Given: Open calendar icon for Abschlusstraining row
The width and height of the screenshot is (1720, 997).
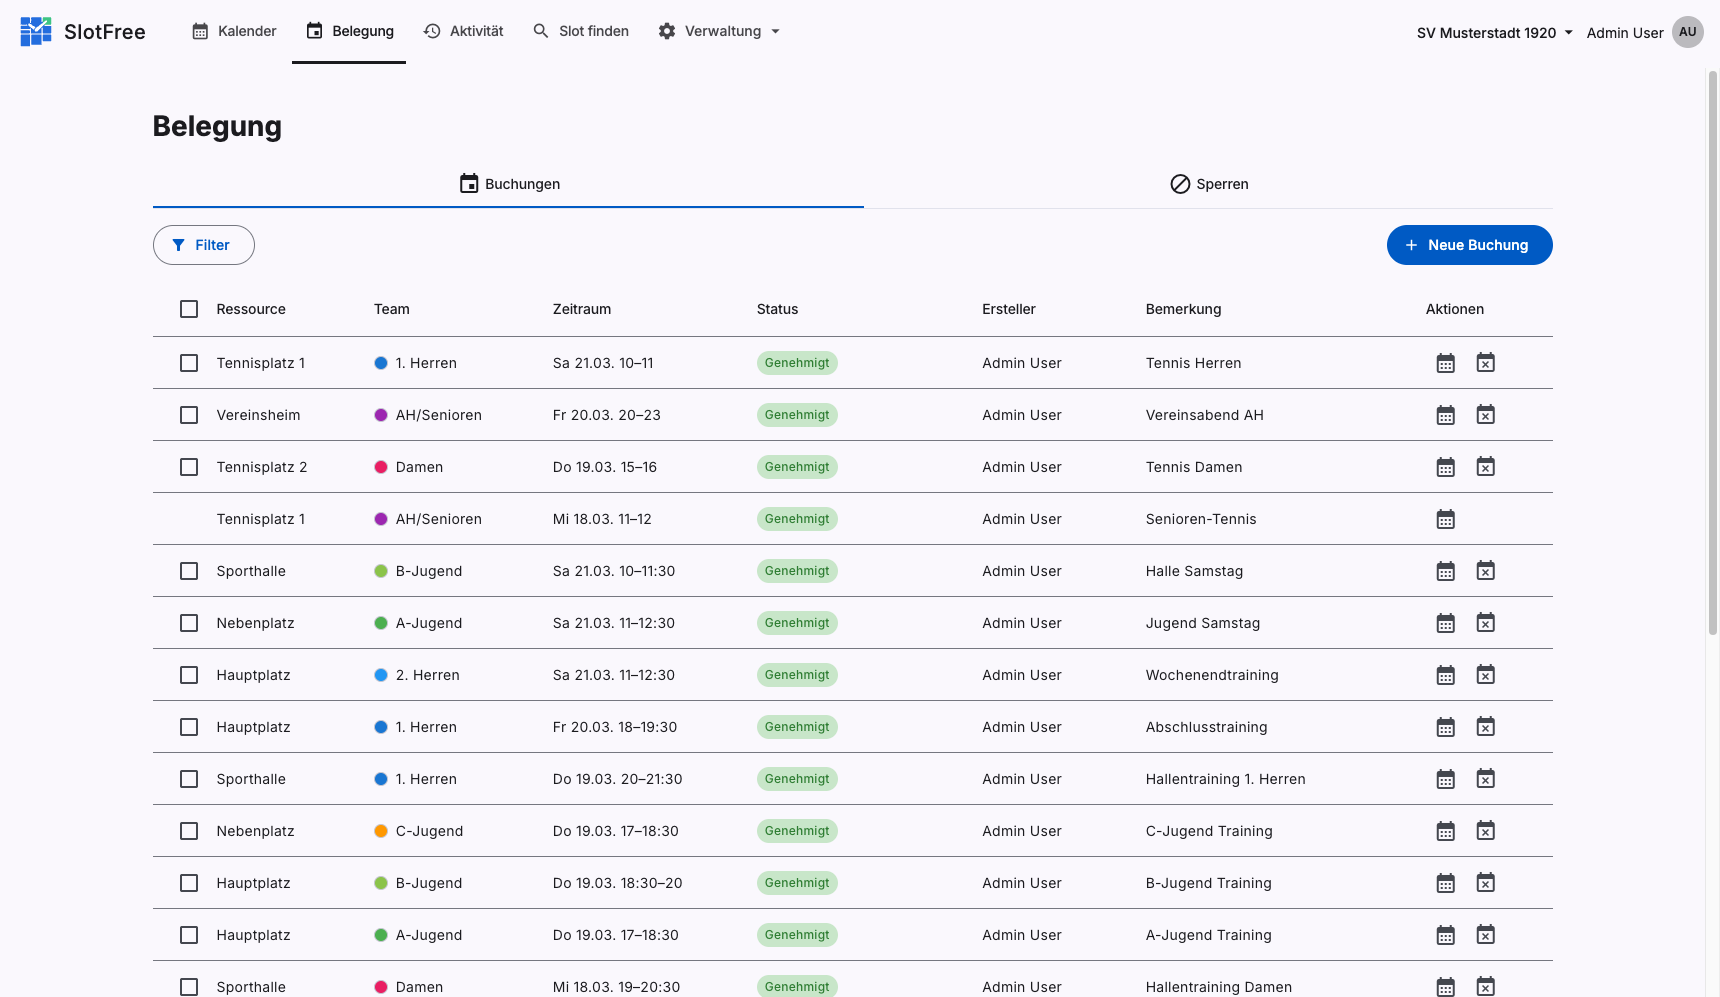Looking at the screenshot, I should coord(1445,727).
